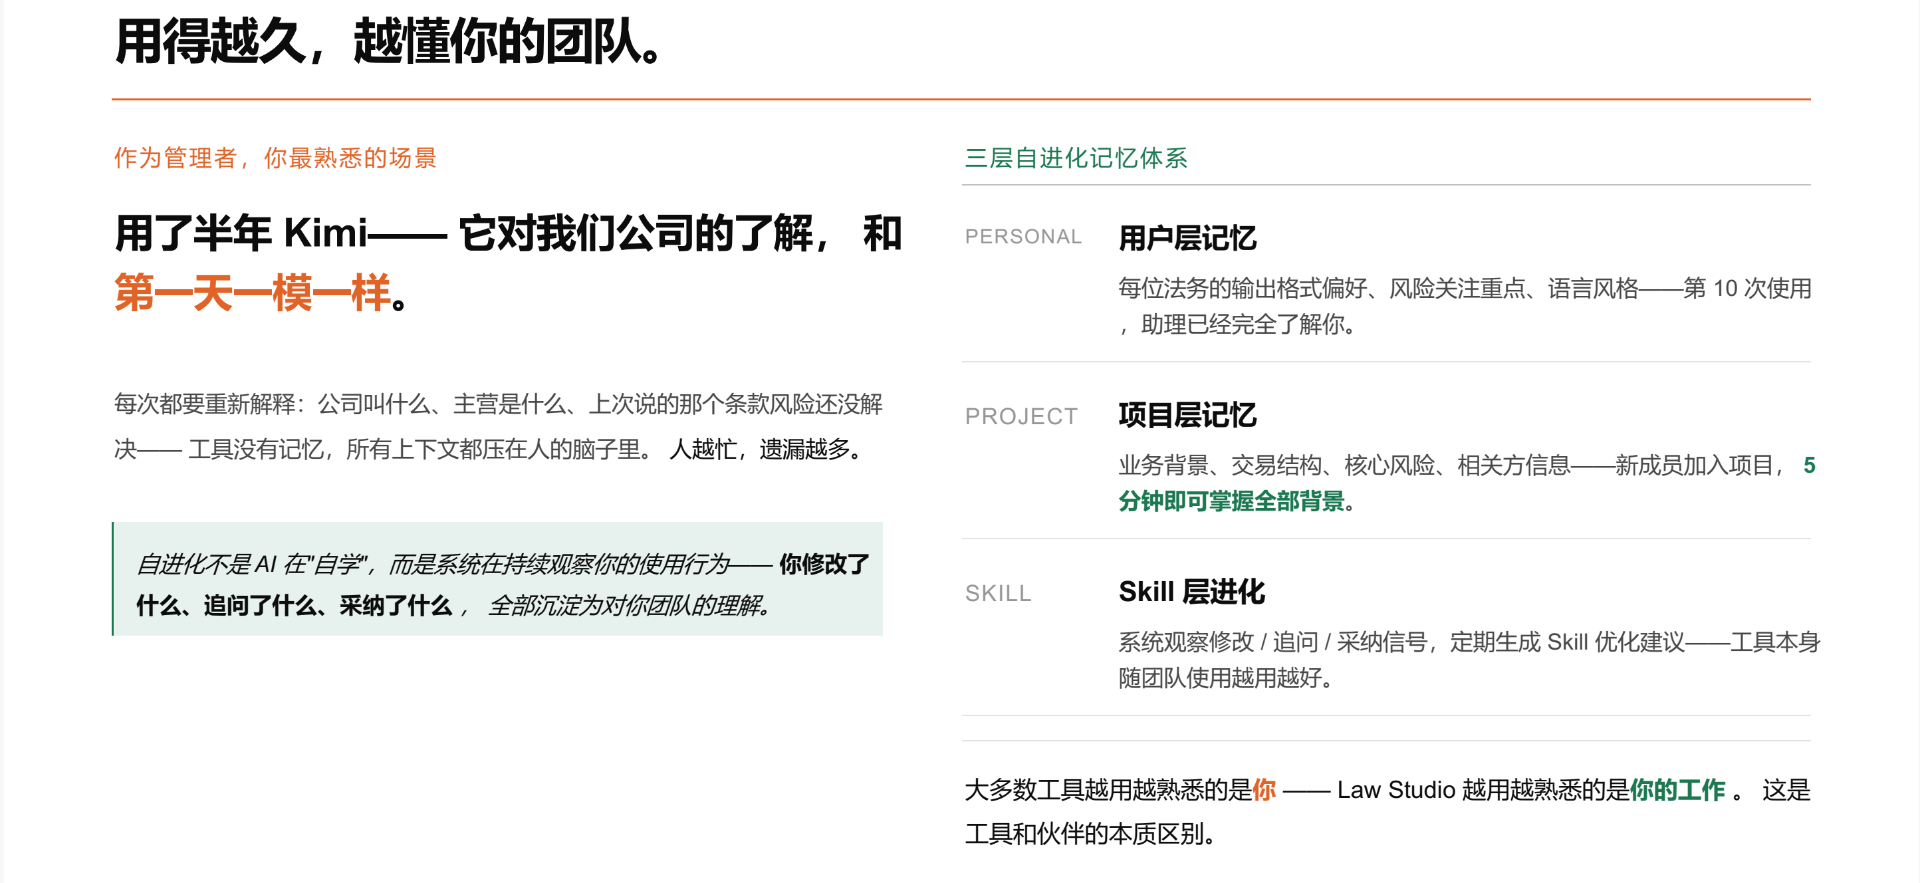Click the closing line '工具和伙伴的本质区别。'

point(1090,834)
